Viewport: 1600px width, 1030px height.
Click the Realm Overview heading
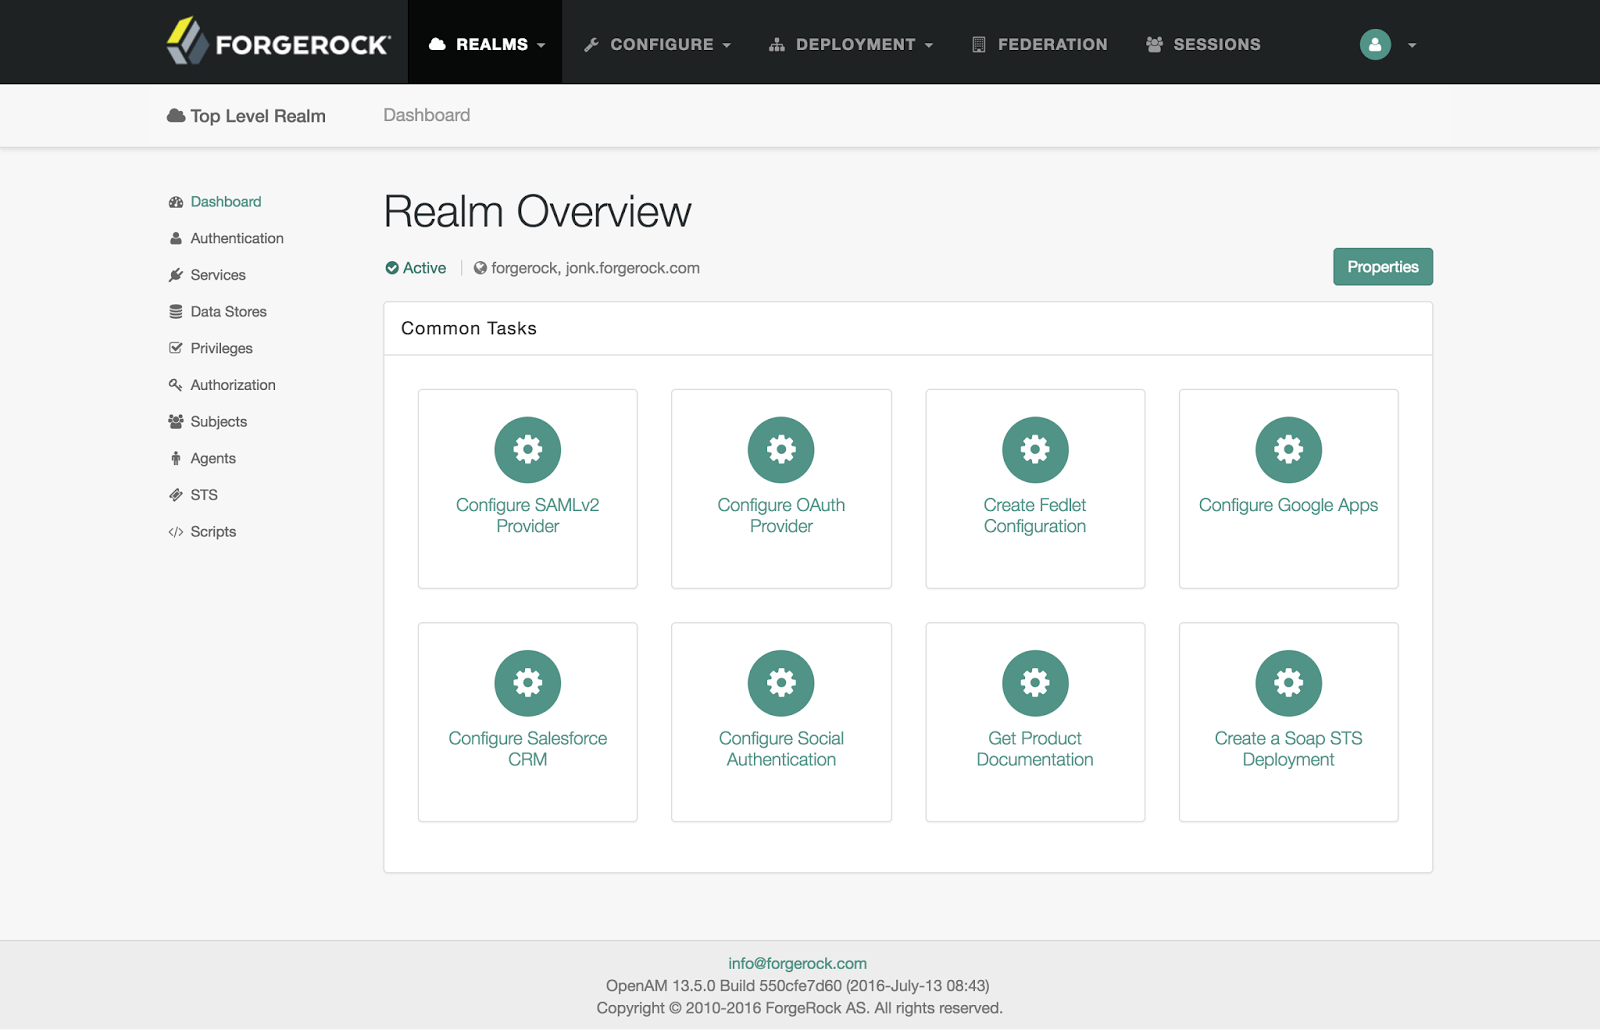point(538,212)
